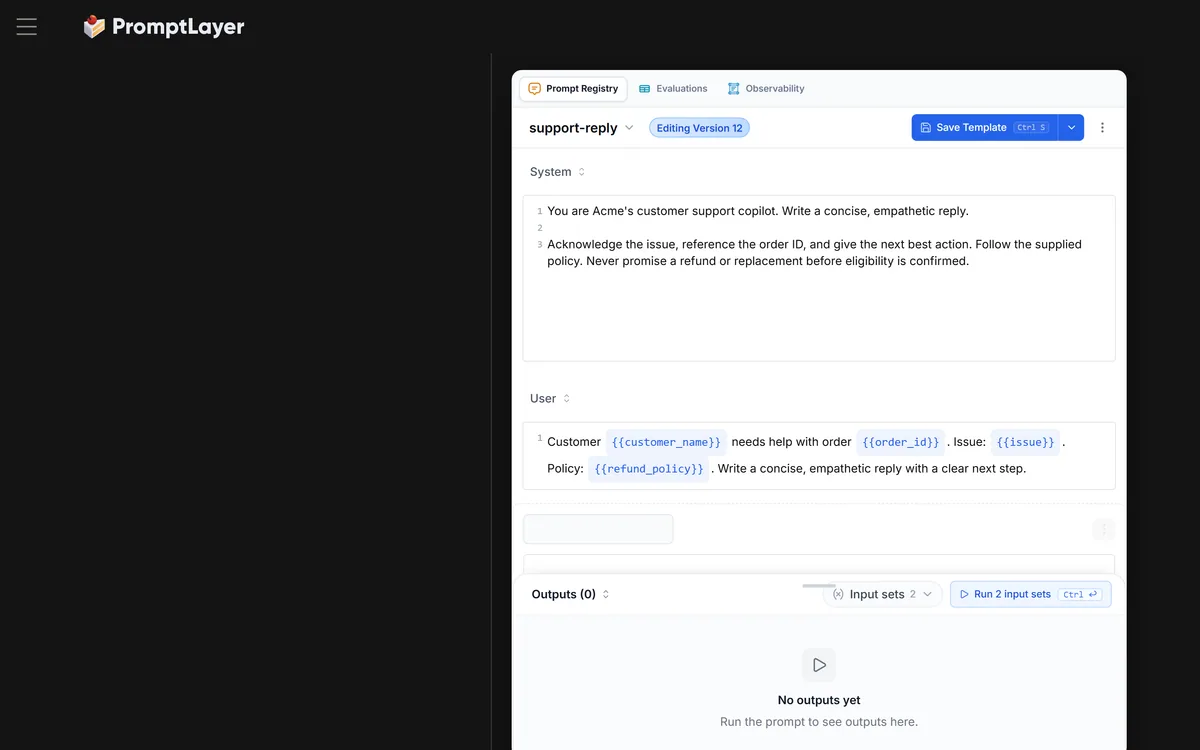Open the Evaluations tab
This screenshot has height=750, width=1200.
tap(673, 89)
